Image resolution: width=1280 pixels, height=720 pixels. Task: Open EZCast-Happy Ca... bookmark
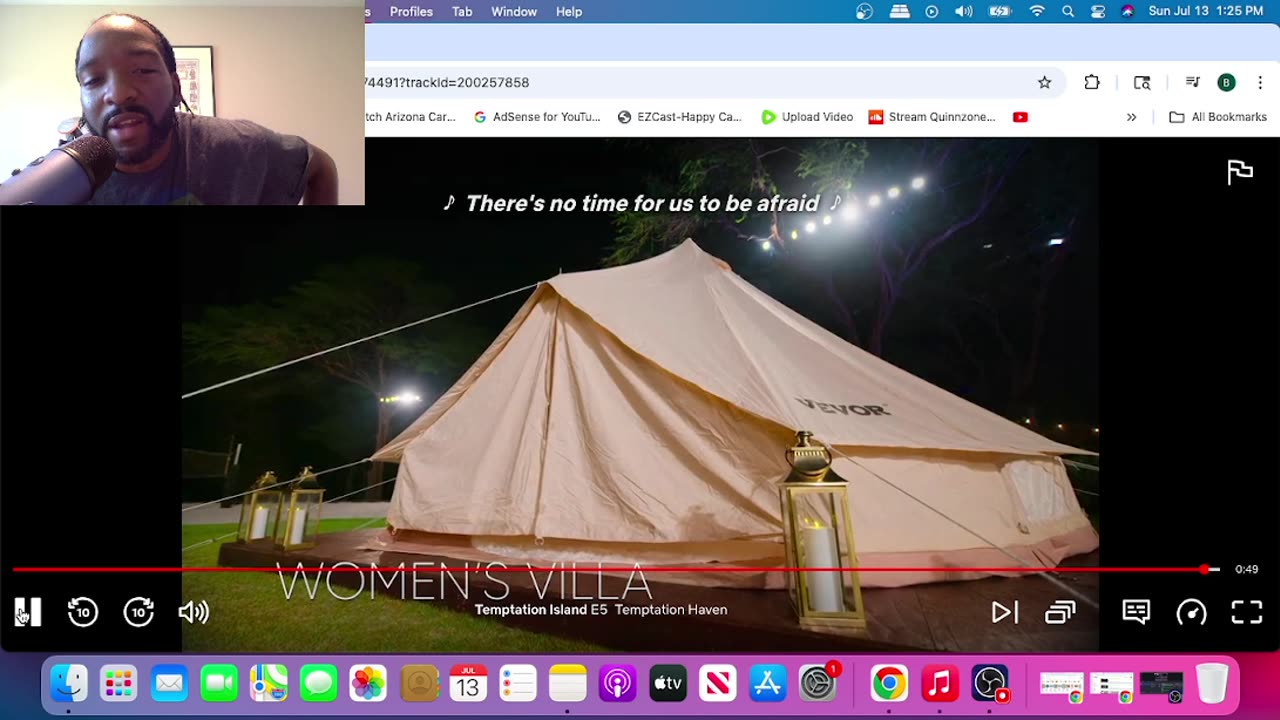[x=680, y=117]
